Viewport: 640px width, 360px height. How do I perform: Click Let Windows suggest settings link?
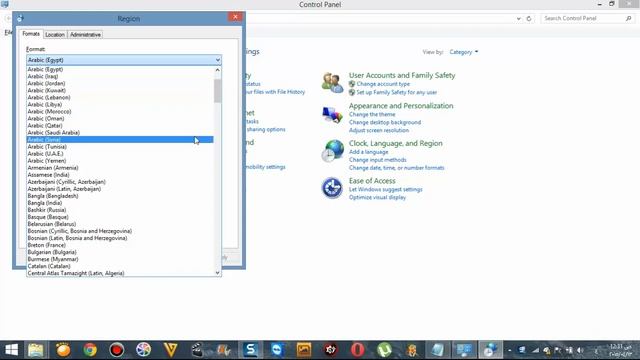386,189
